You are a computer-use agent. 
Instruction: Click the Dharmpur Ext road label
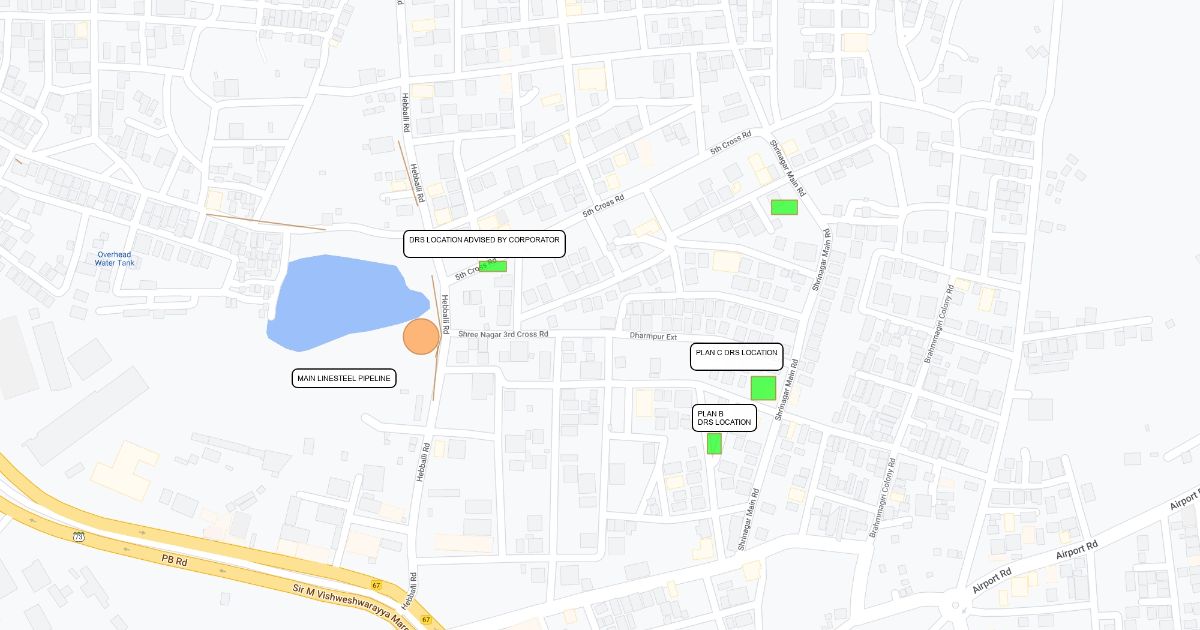tap(654, 336)
